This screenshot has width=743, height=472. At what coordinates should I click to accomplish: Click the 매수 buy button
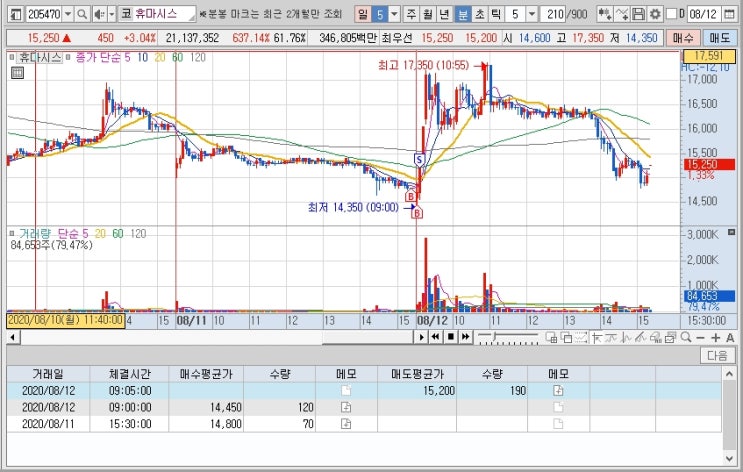(683, 38)
